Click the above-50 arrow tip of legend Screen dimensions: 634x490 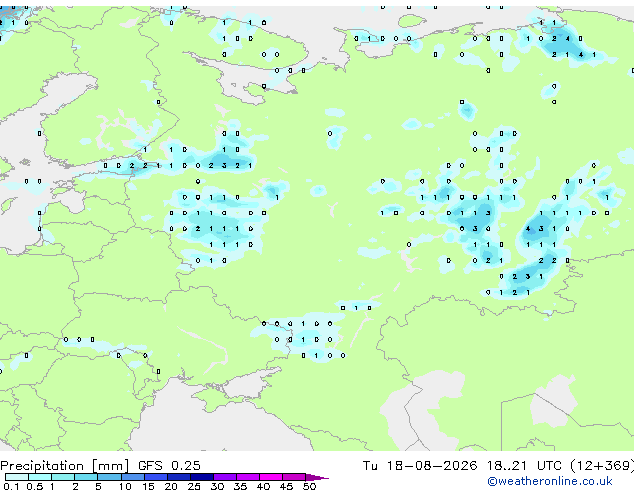click(317, 478)
